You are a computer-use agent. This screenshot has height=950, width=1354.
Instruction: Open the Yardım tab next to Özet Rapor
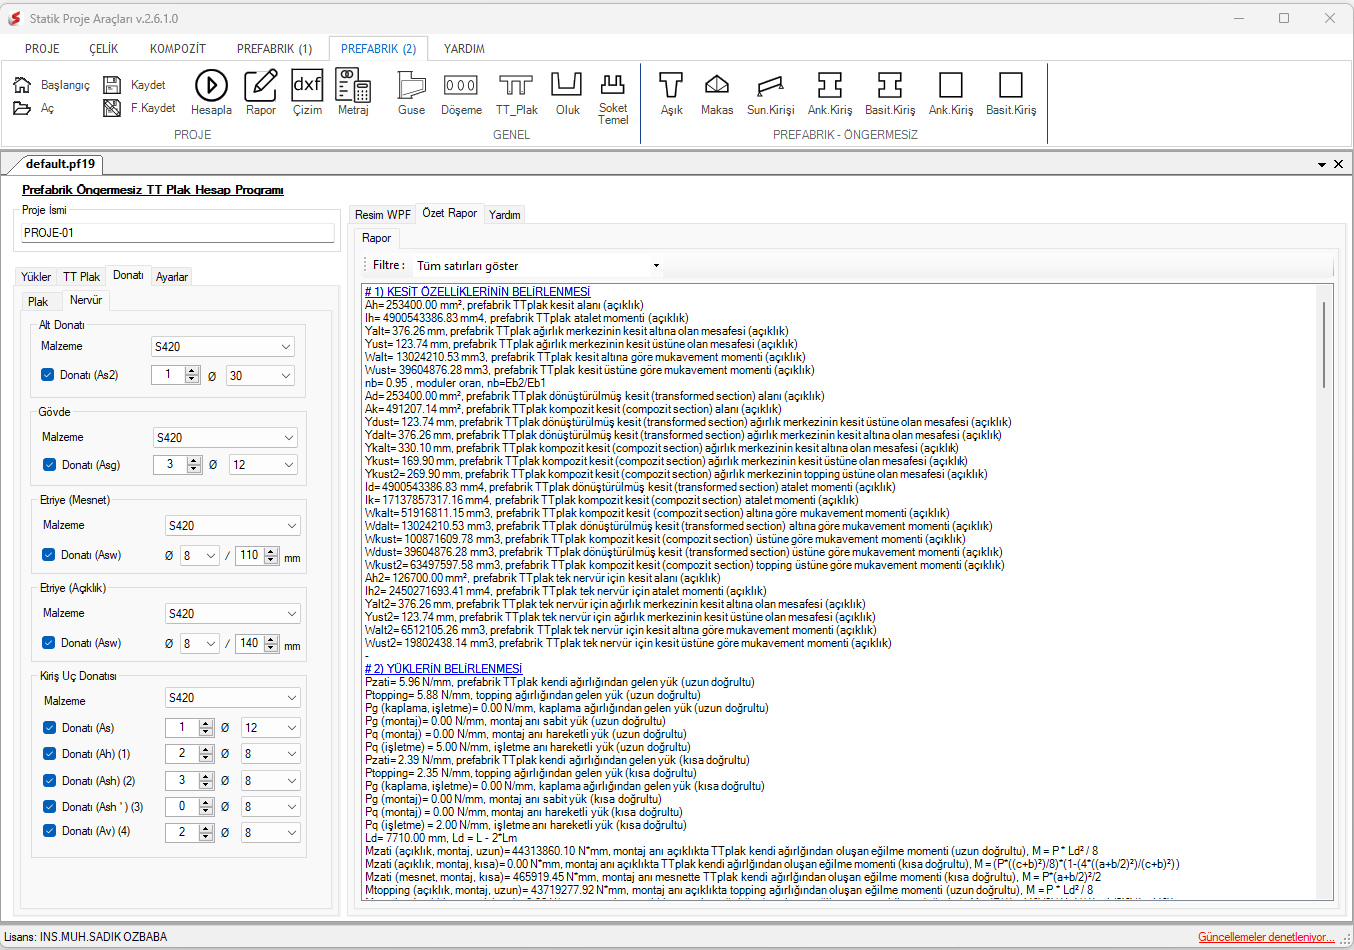click(505, 215)
